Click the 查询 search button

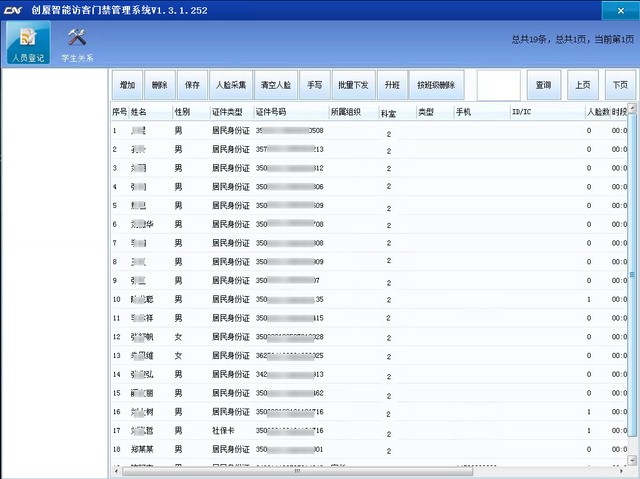[543, 86]
